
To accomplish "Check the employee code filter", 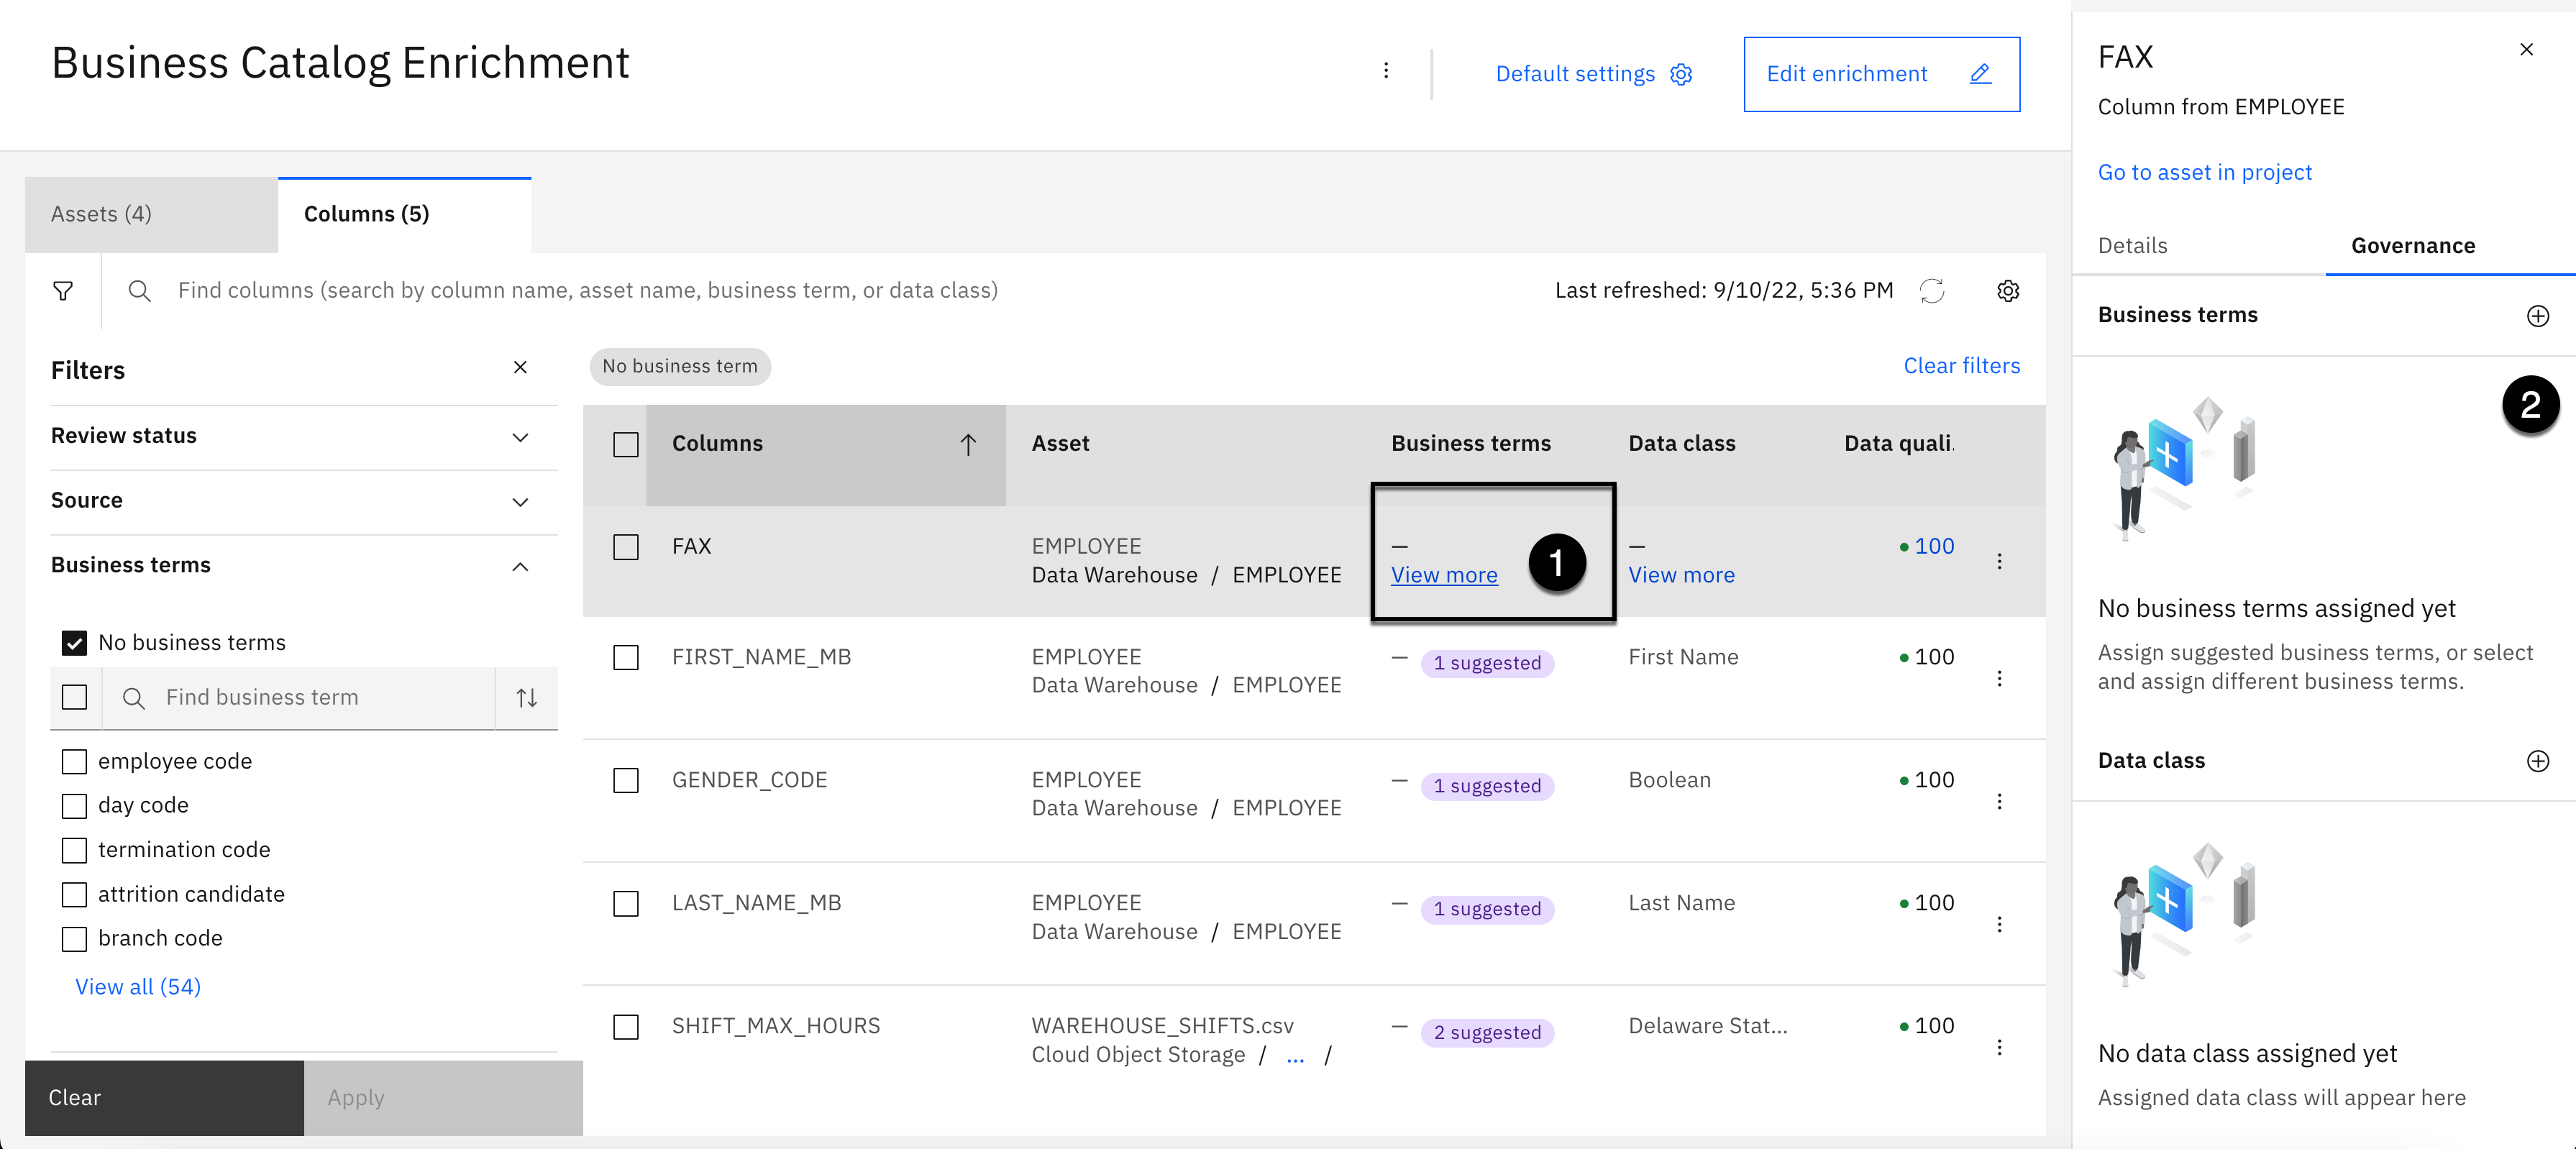I will pyautogui.click(x=74, y=762).
